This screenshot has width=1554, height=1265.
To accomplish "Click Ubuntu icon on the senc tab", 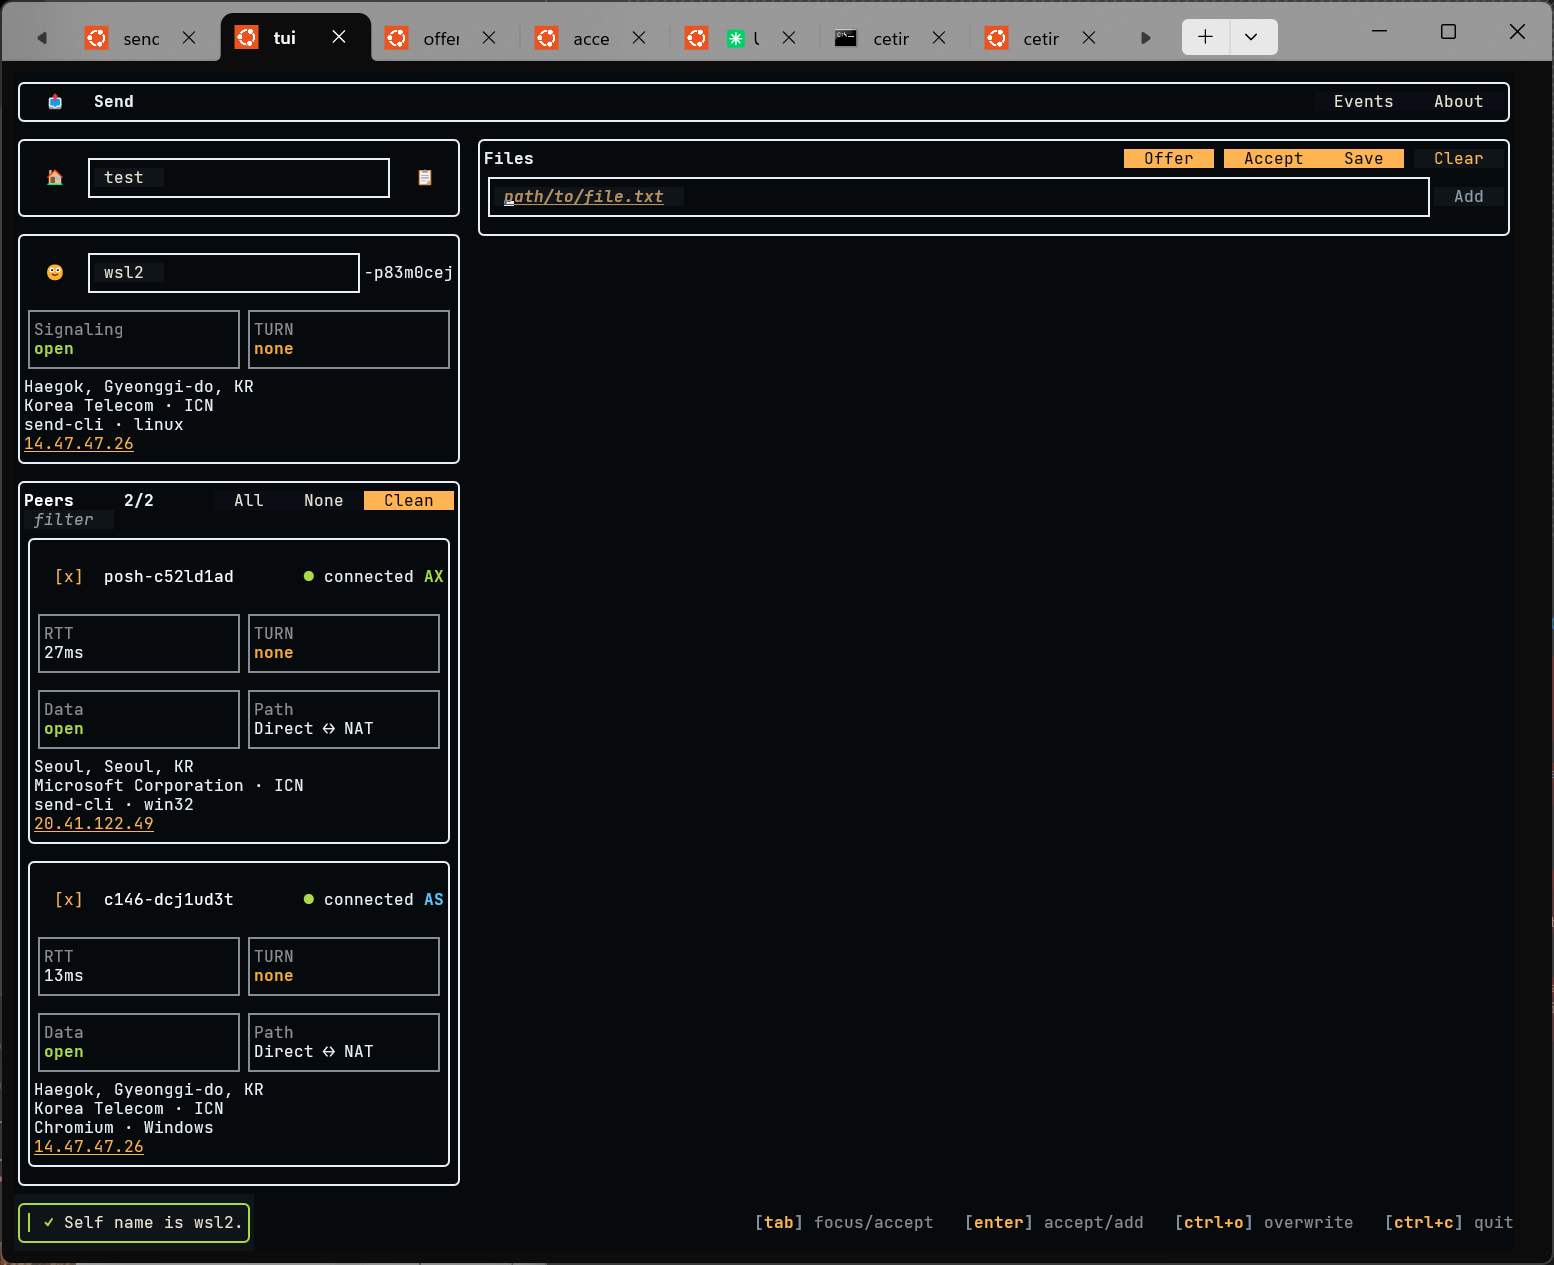I will click(x=96, y=38).
